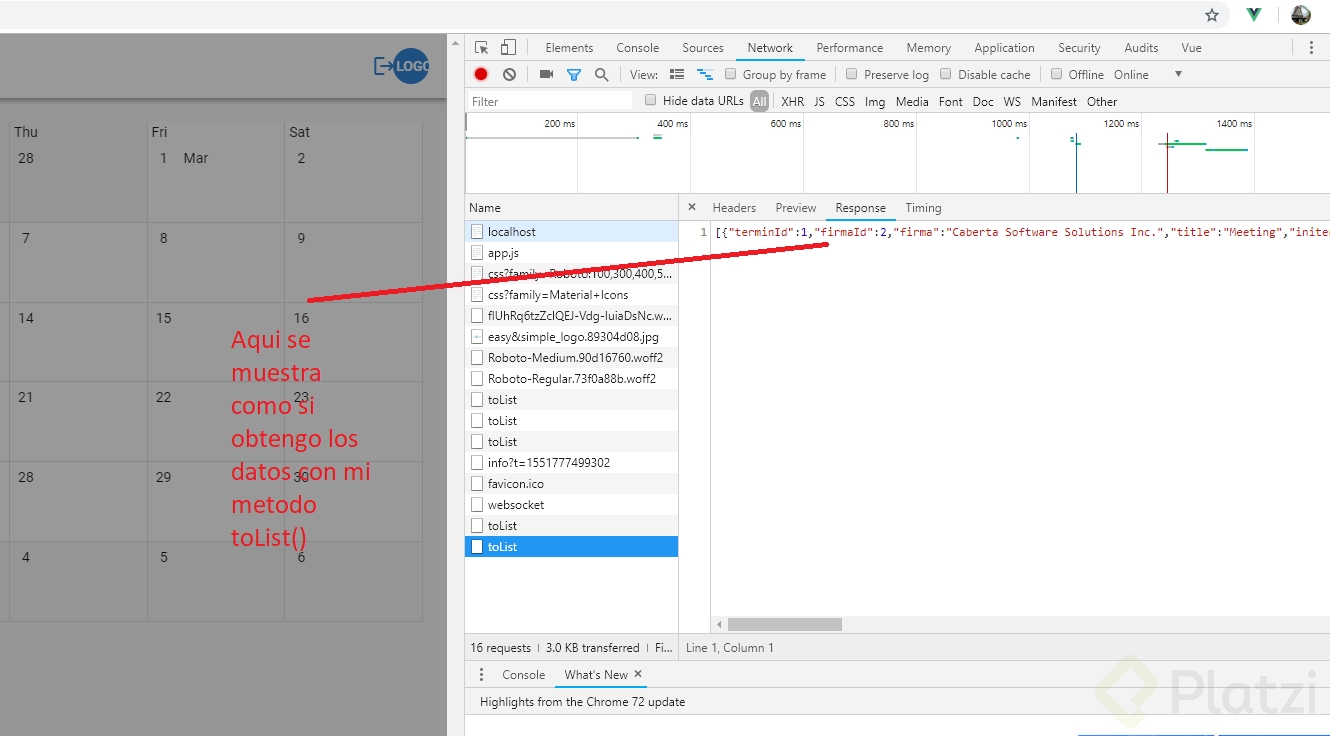Image resolution: width=1330 pixels, height=736 pixels.
Task: Show the request Headers tab
Action: (734, 208)
